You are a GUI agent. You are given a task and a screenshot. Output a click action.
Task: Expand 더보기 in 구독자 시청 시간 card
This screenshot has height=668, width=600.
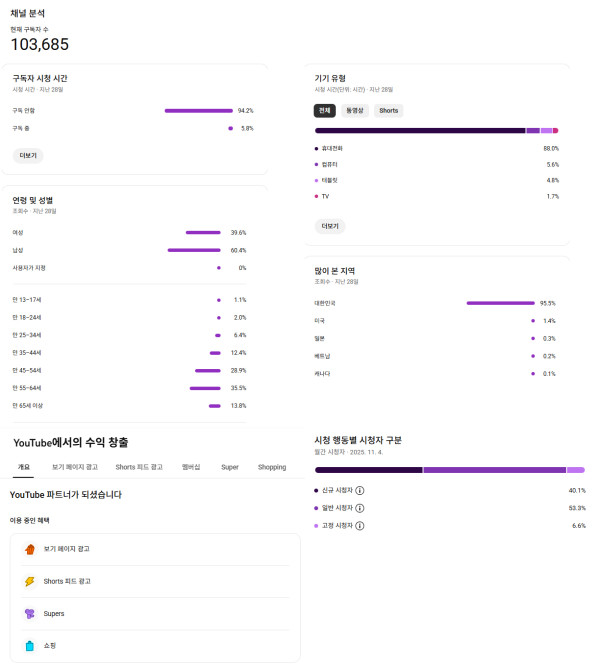click(27, 156)
